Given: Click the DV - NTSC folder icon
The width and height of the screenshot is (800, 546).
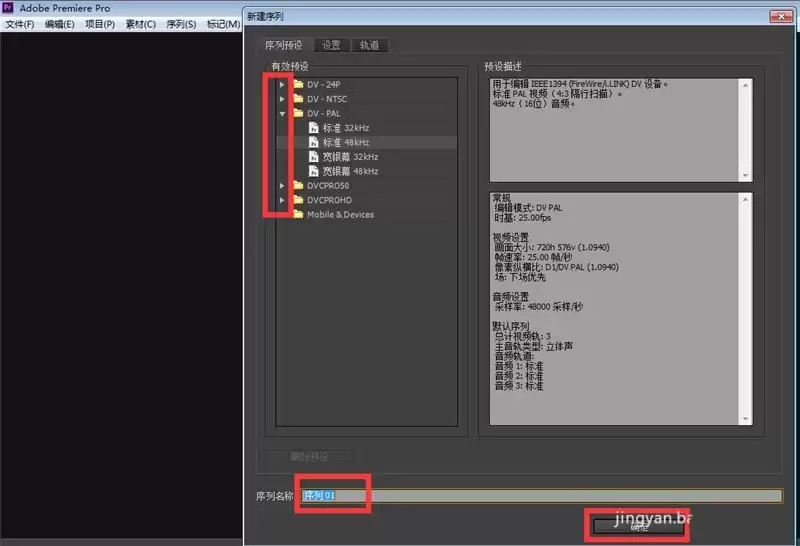Looking at the screenshot, I should 298,98.
